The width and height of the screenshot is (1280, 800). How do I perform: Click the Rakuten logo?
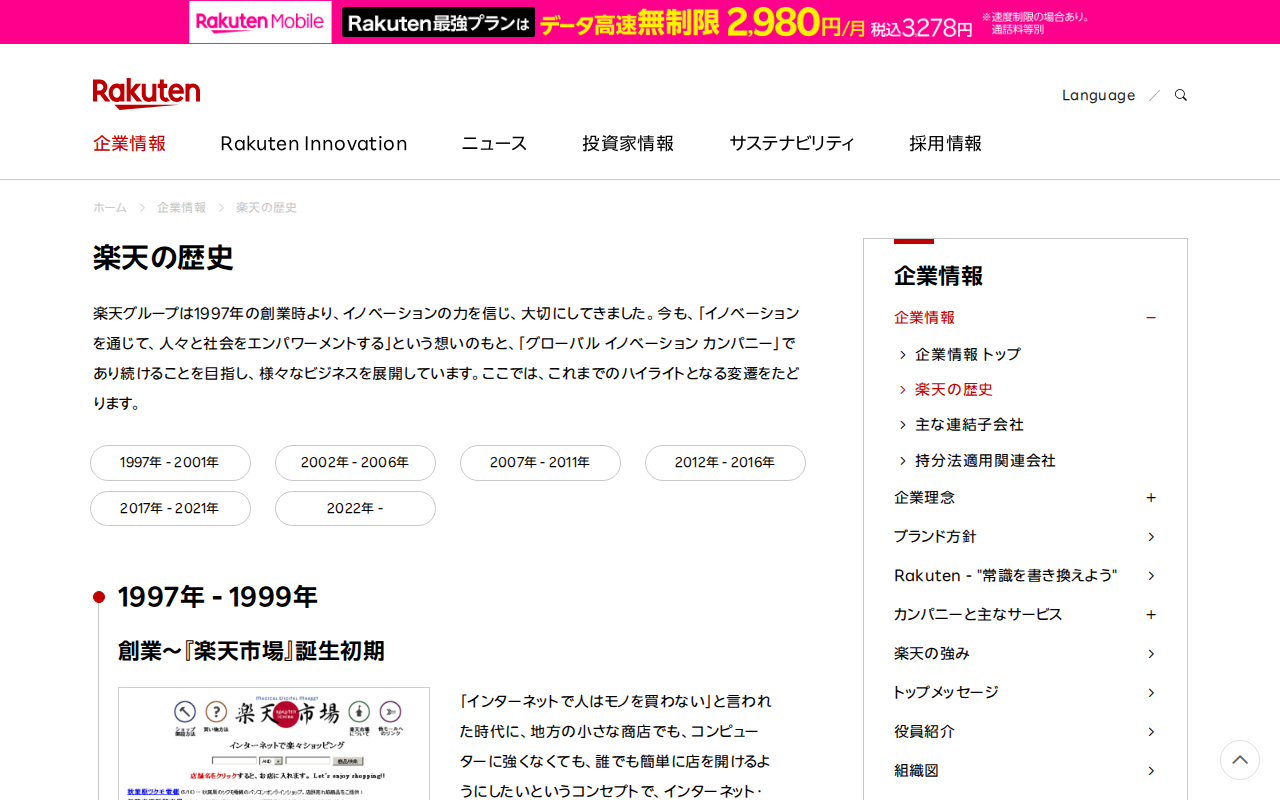click(x=146, y=93)
